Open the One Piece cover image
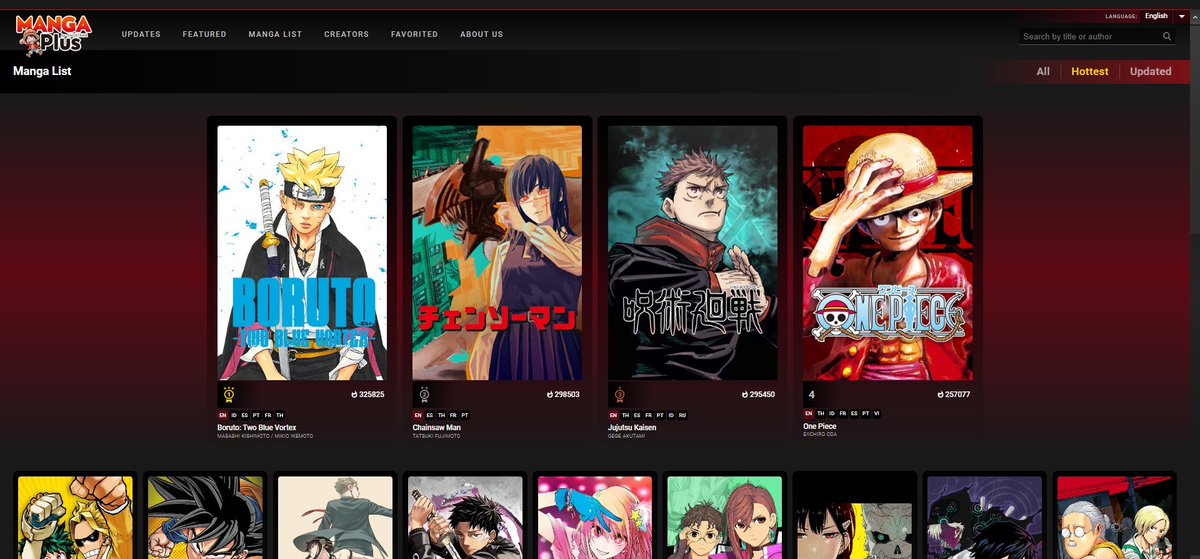This screenshot has width=1200, height=559. point(888,252)
